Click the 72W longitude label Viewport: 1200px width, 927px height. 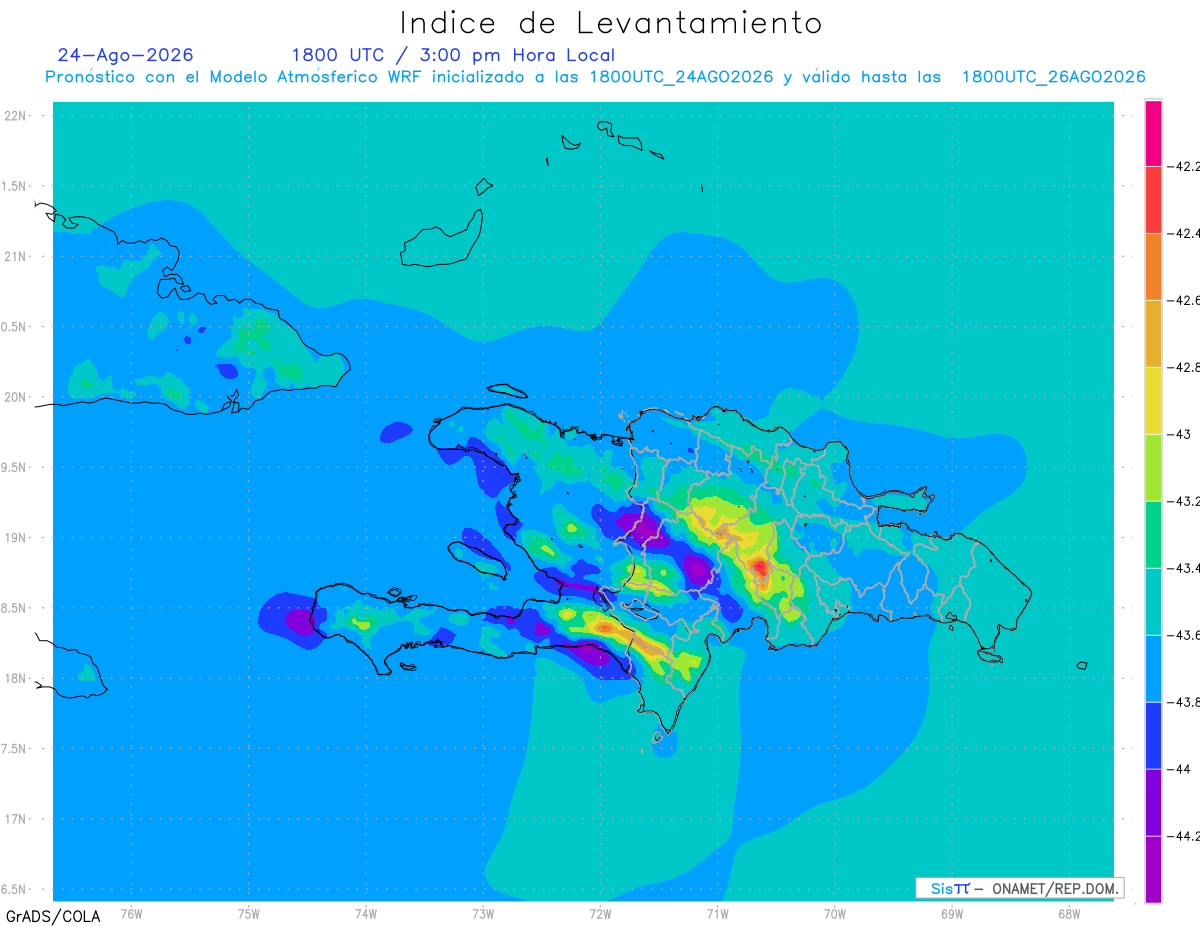(600, 913)
